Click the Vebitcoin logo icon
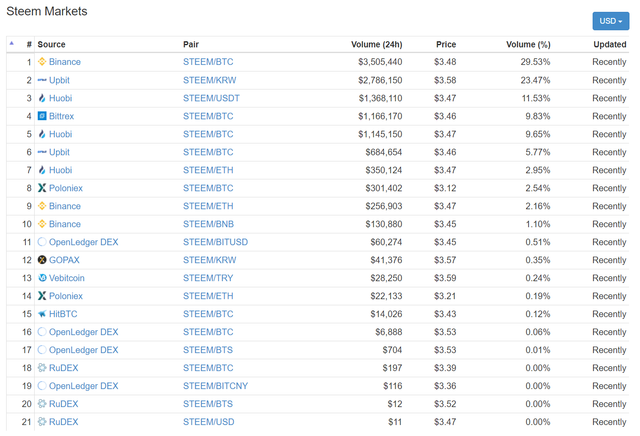This screenshot has height=436, width=640. [x=42, y=278]
